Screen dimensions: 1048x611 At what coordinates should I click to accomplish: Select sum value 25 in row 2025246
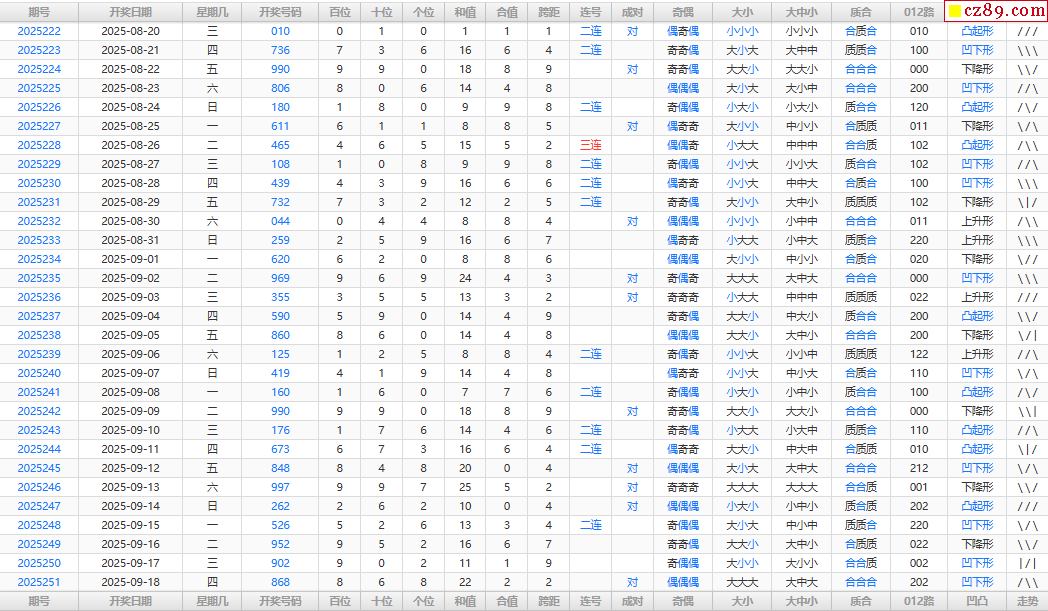465,487
